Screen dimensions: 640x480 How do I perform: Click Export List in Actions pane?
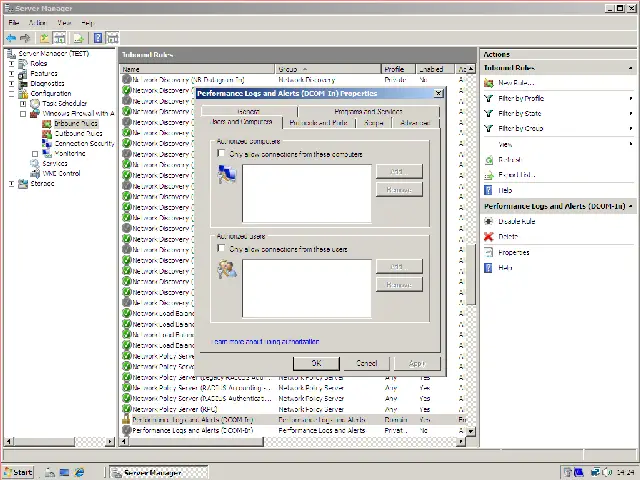[x=516, y=175]
